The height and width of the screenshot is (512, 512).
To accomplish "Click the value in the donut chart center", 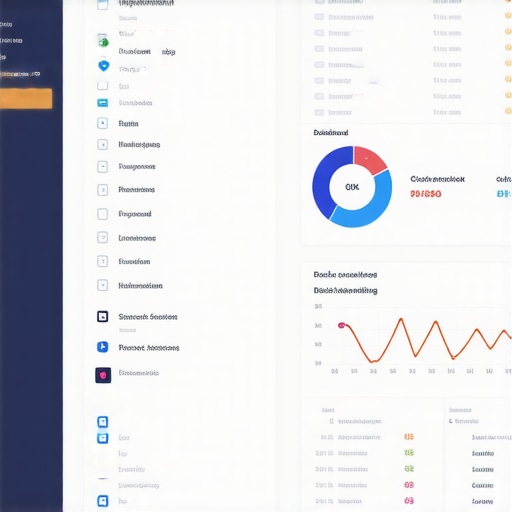I will point(352,187).
